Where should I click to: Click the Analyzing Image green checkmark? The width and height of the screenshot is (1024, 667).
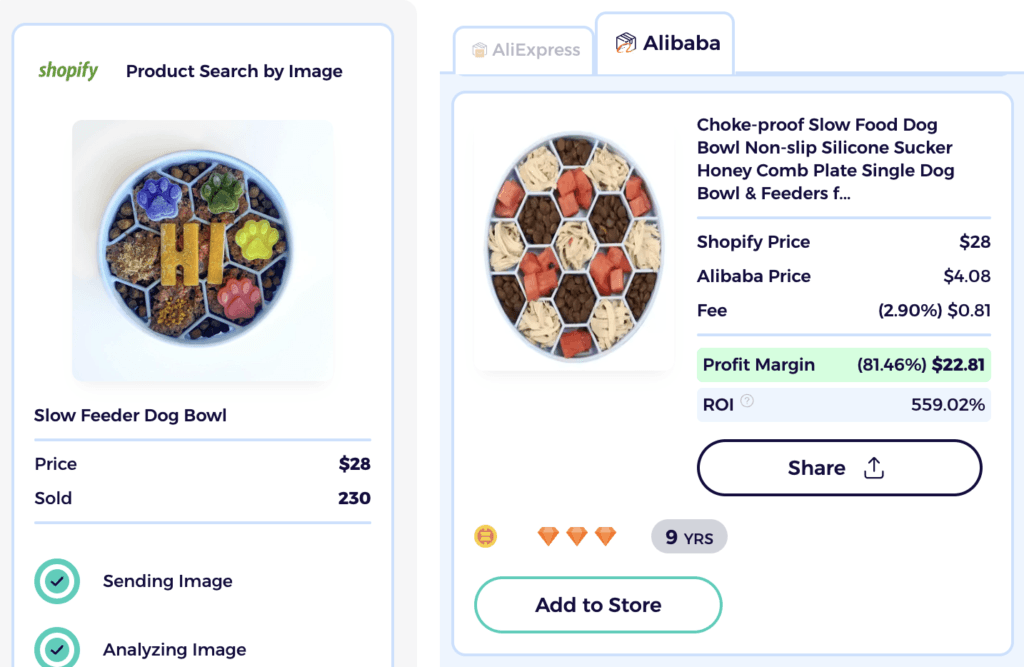(56, 649)
